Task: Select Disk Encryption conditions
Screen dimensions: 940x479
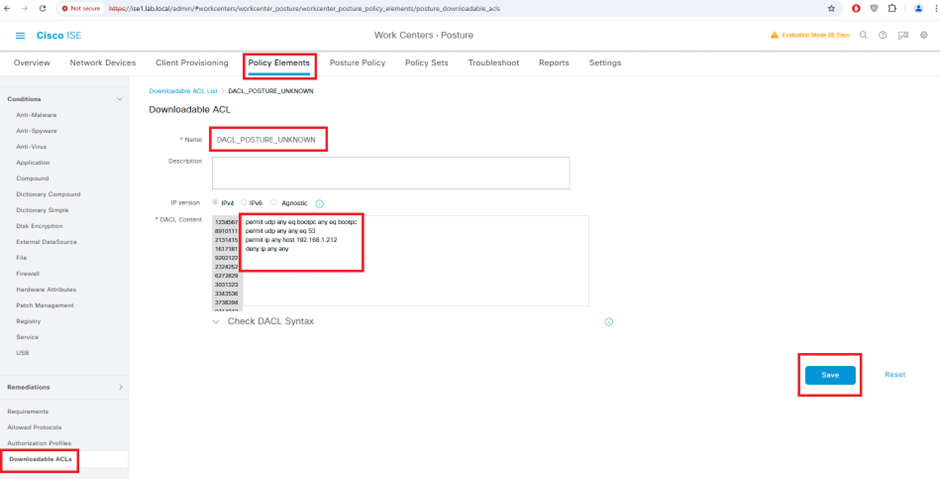Action: tap(40, 226)
